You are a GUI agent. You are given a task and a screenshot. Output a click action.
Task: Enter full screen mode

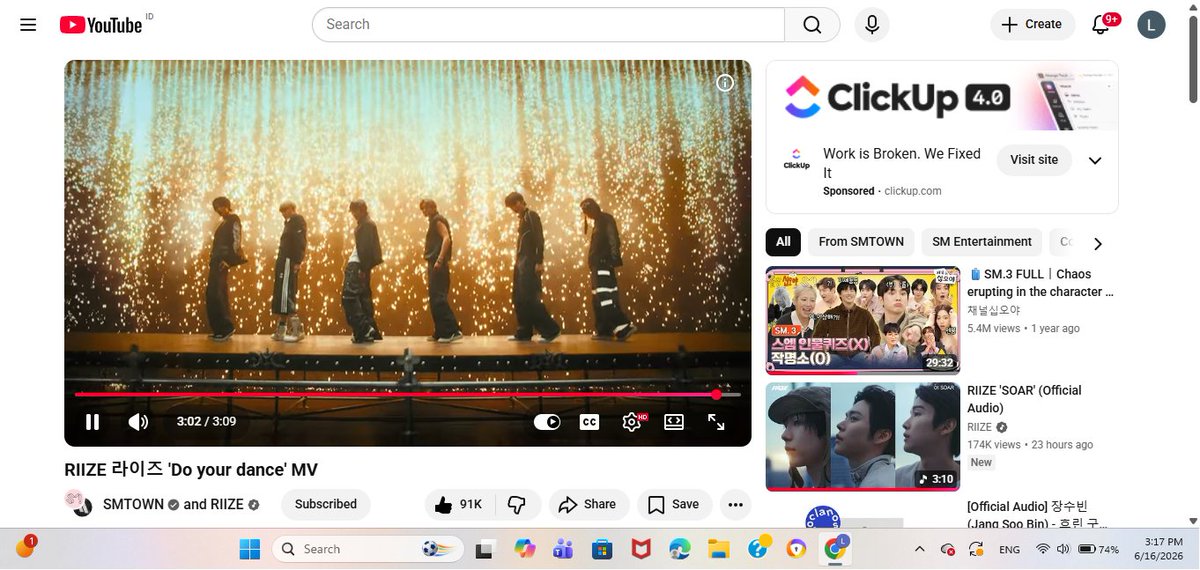(716, 422)
